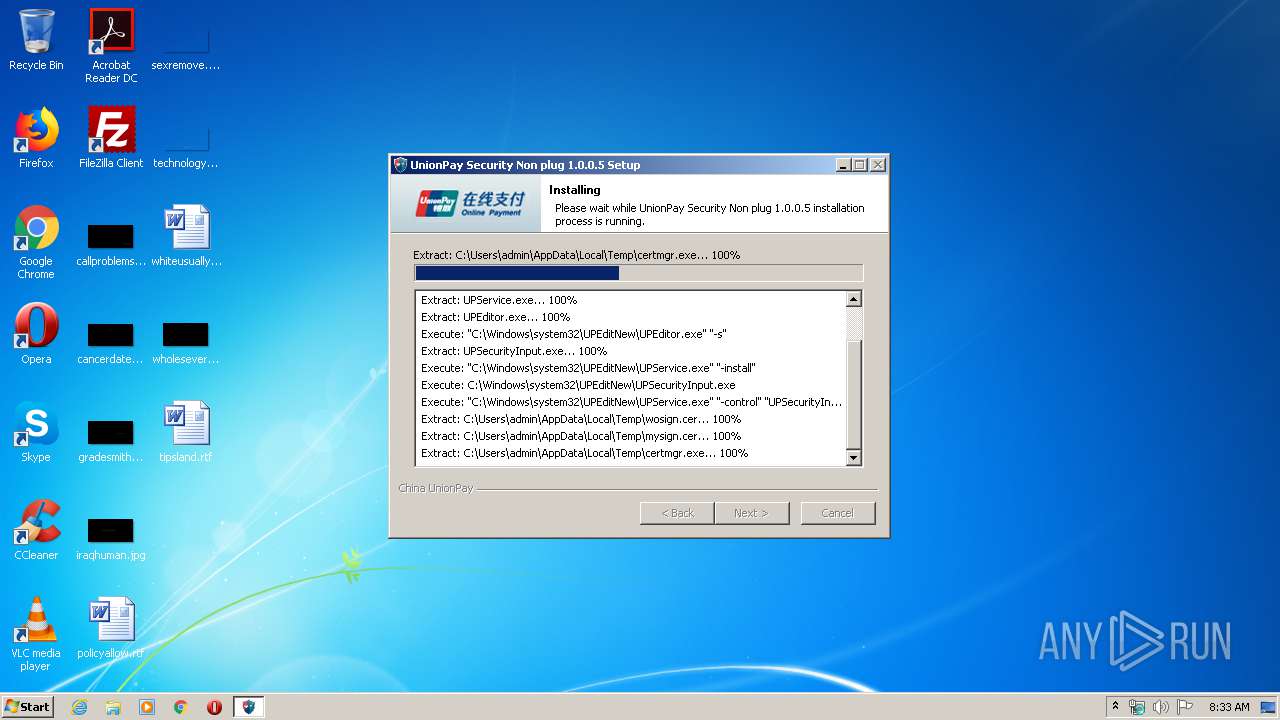
Task: Launch media player from the taskbar
Action: click(x=147, y=707)
